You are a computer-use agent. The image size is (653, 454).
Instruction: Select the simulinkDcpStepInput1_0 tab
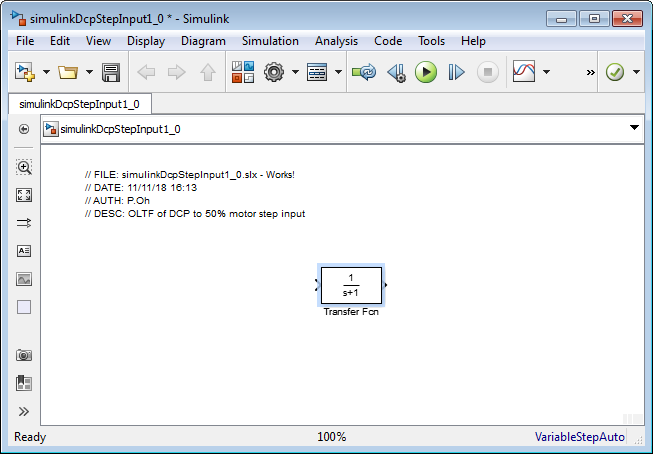pos(80,104)
